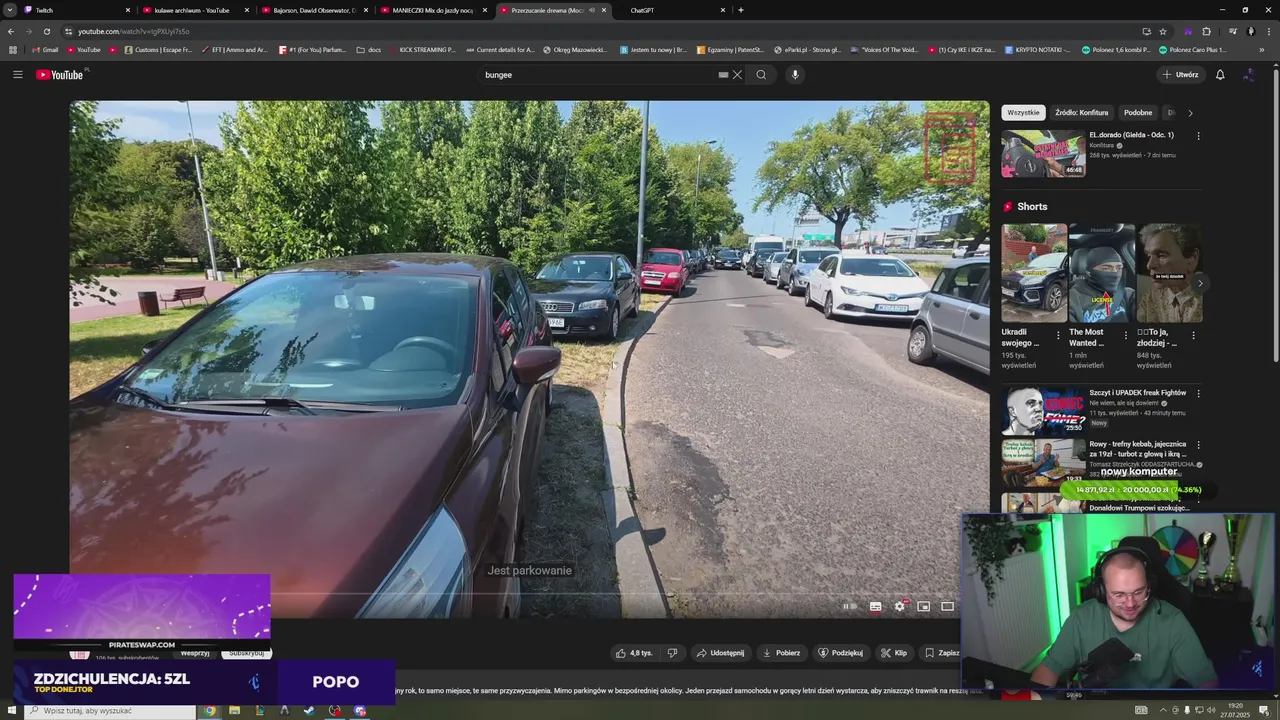The image size is (1280, 720).
Task: Go to YouTube home via logo
Action: tap(61, 74)
